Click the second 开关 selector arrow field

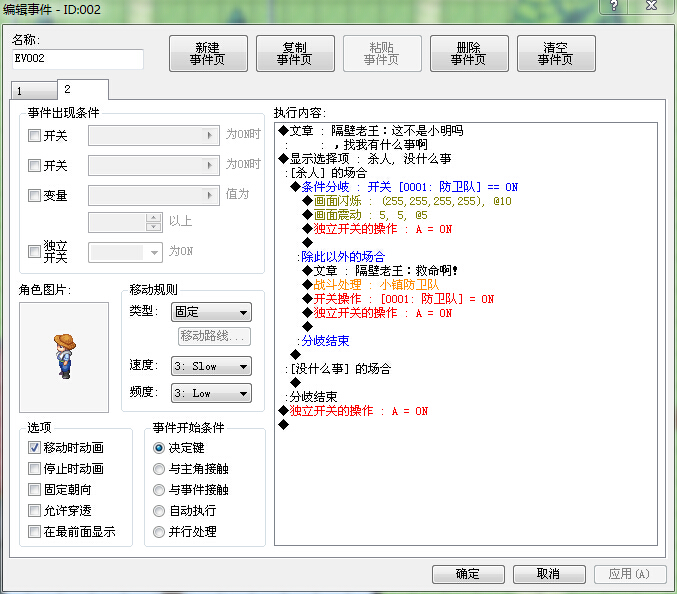click(x=154, y=165)
